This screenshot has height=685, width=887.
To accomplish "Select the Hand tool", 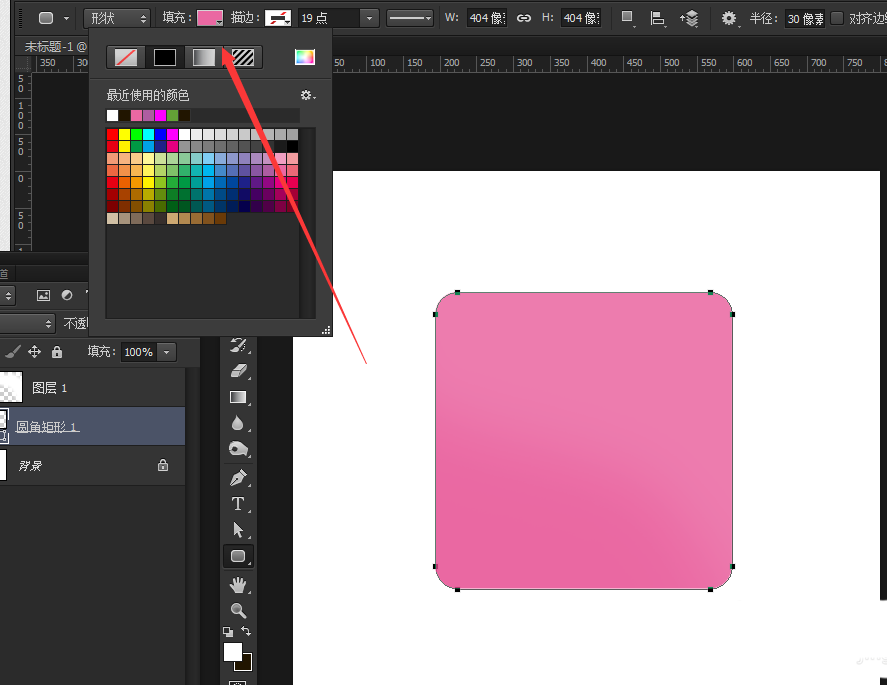I will pos(238,584).
